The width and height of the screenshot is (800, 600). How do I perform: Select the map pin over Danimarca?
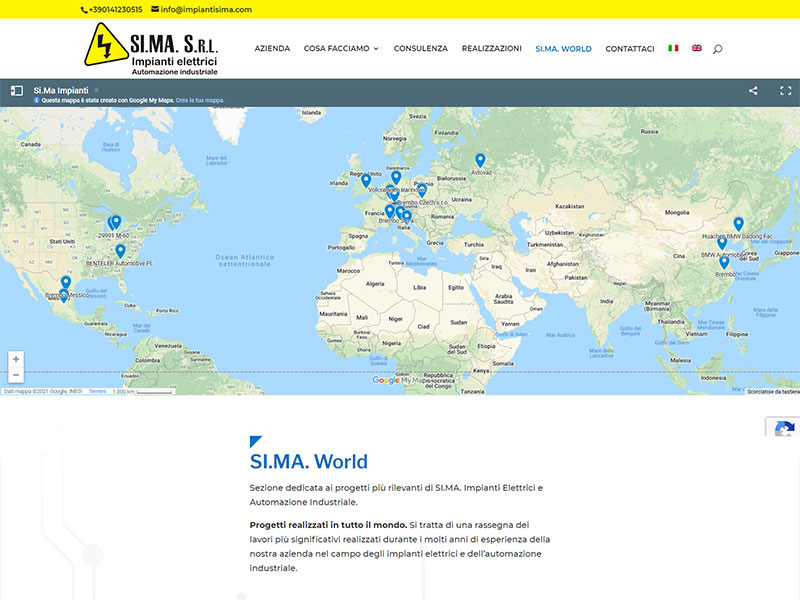(x=396, y=178)
